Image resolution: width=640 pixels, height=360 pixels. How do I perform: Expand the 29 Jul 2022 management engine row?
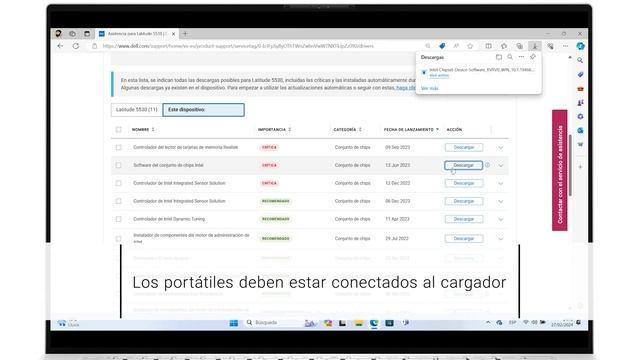click(x=501, y=239)
